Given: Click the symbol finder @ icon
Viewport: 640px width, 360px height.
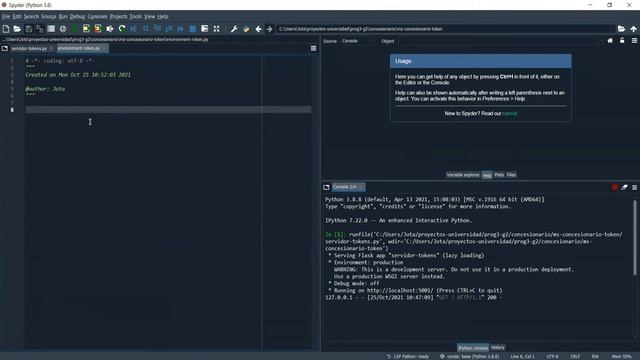Looking at the screenshot, I should [x=63, y=29].
